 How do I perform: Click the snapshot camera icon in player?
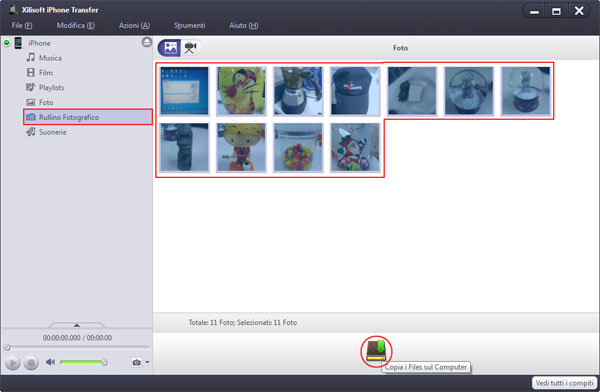point(137,362)
